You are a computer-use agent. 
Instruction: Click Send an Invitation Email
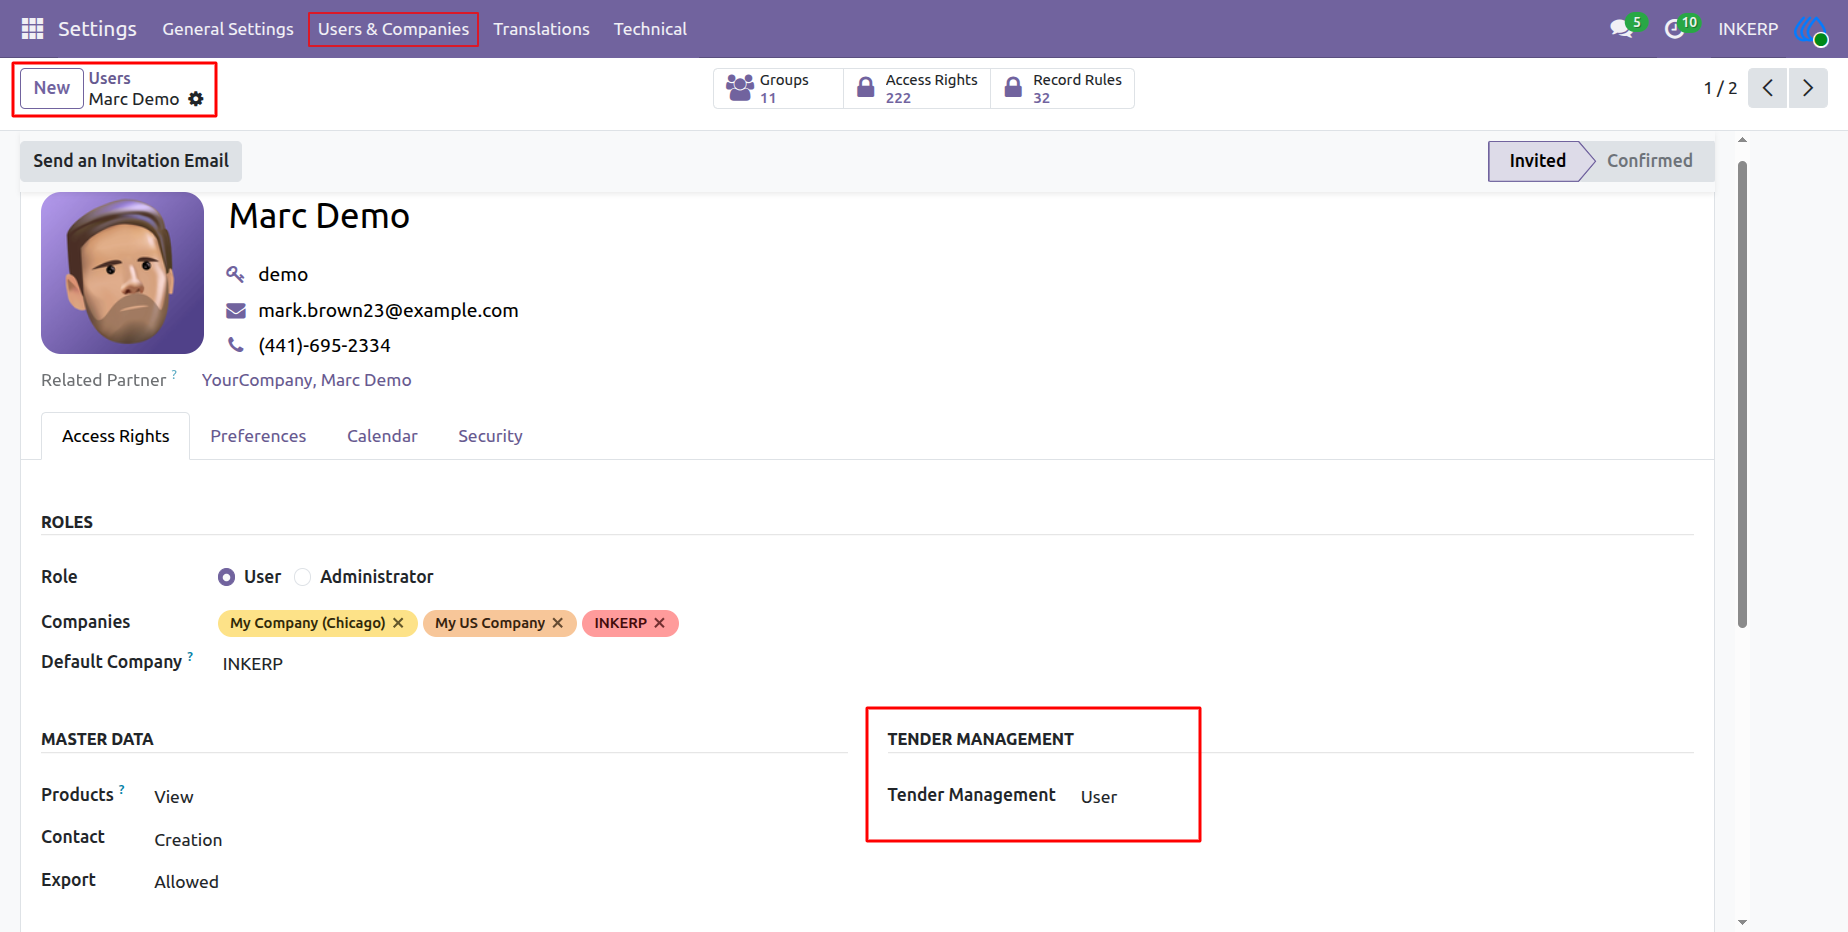[131, 161]
